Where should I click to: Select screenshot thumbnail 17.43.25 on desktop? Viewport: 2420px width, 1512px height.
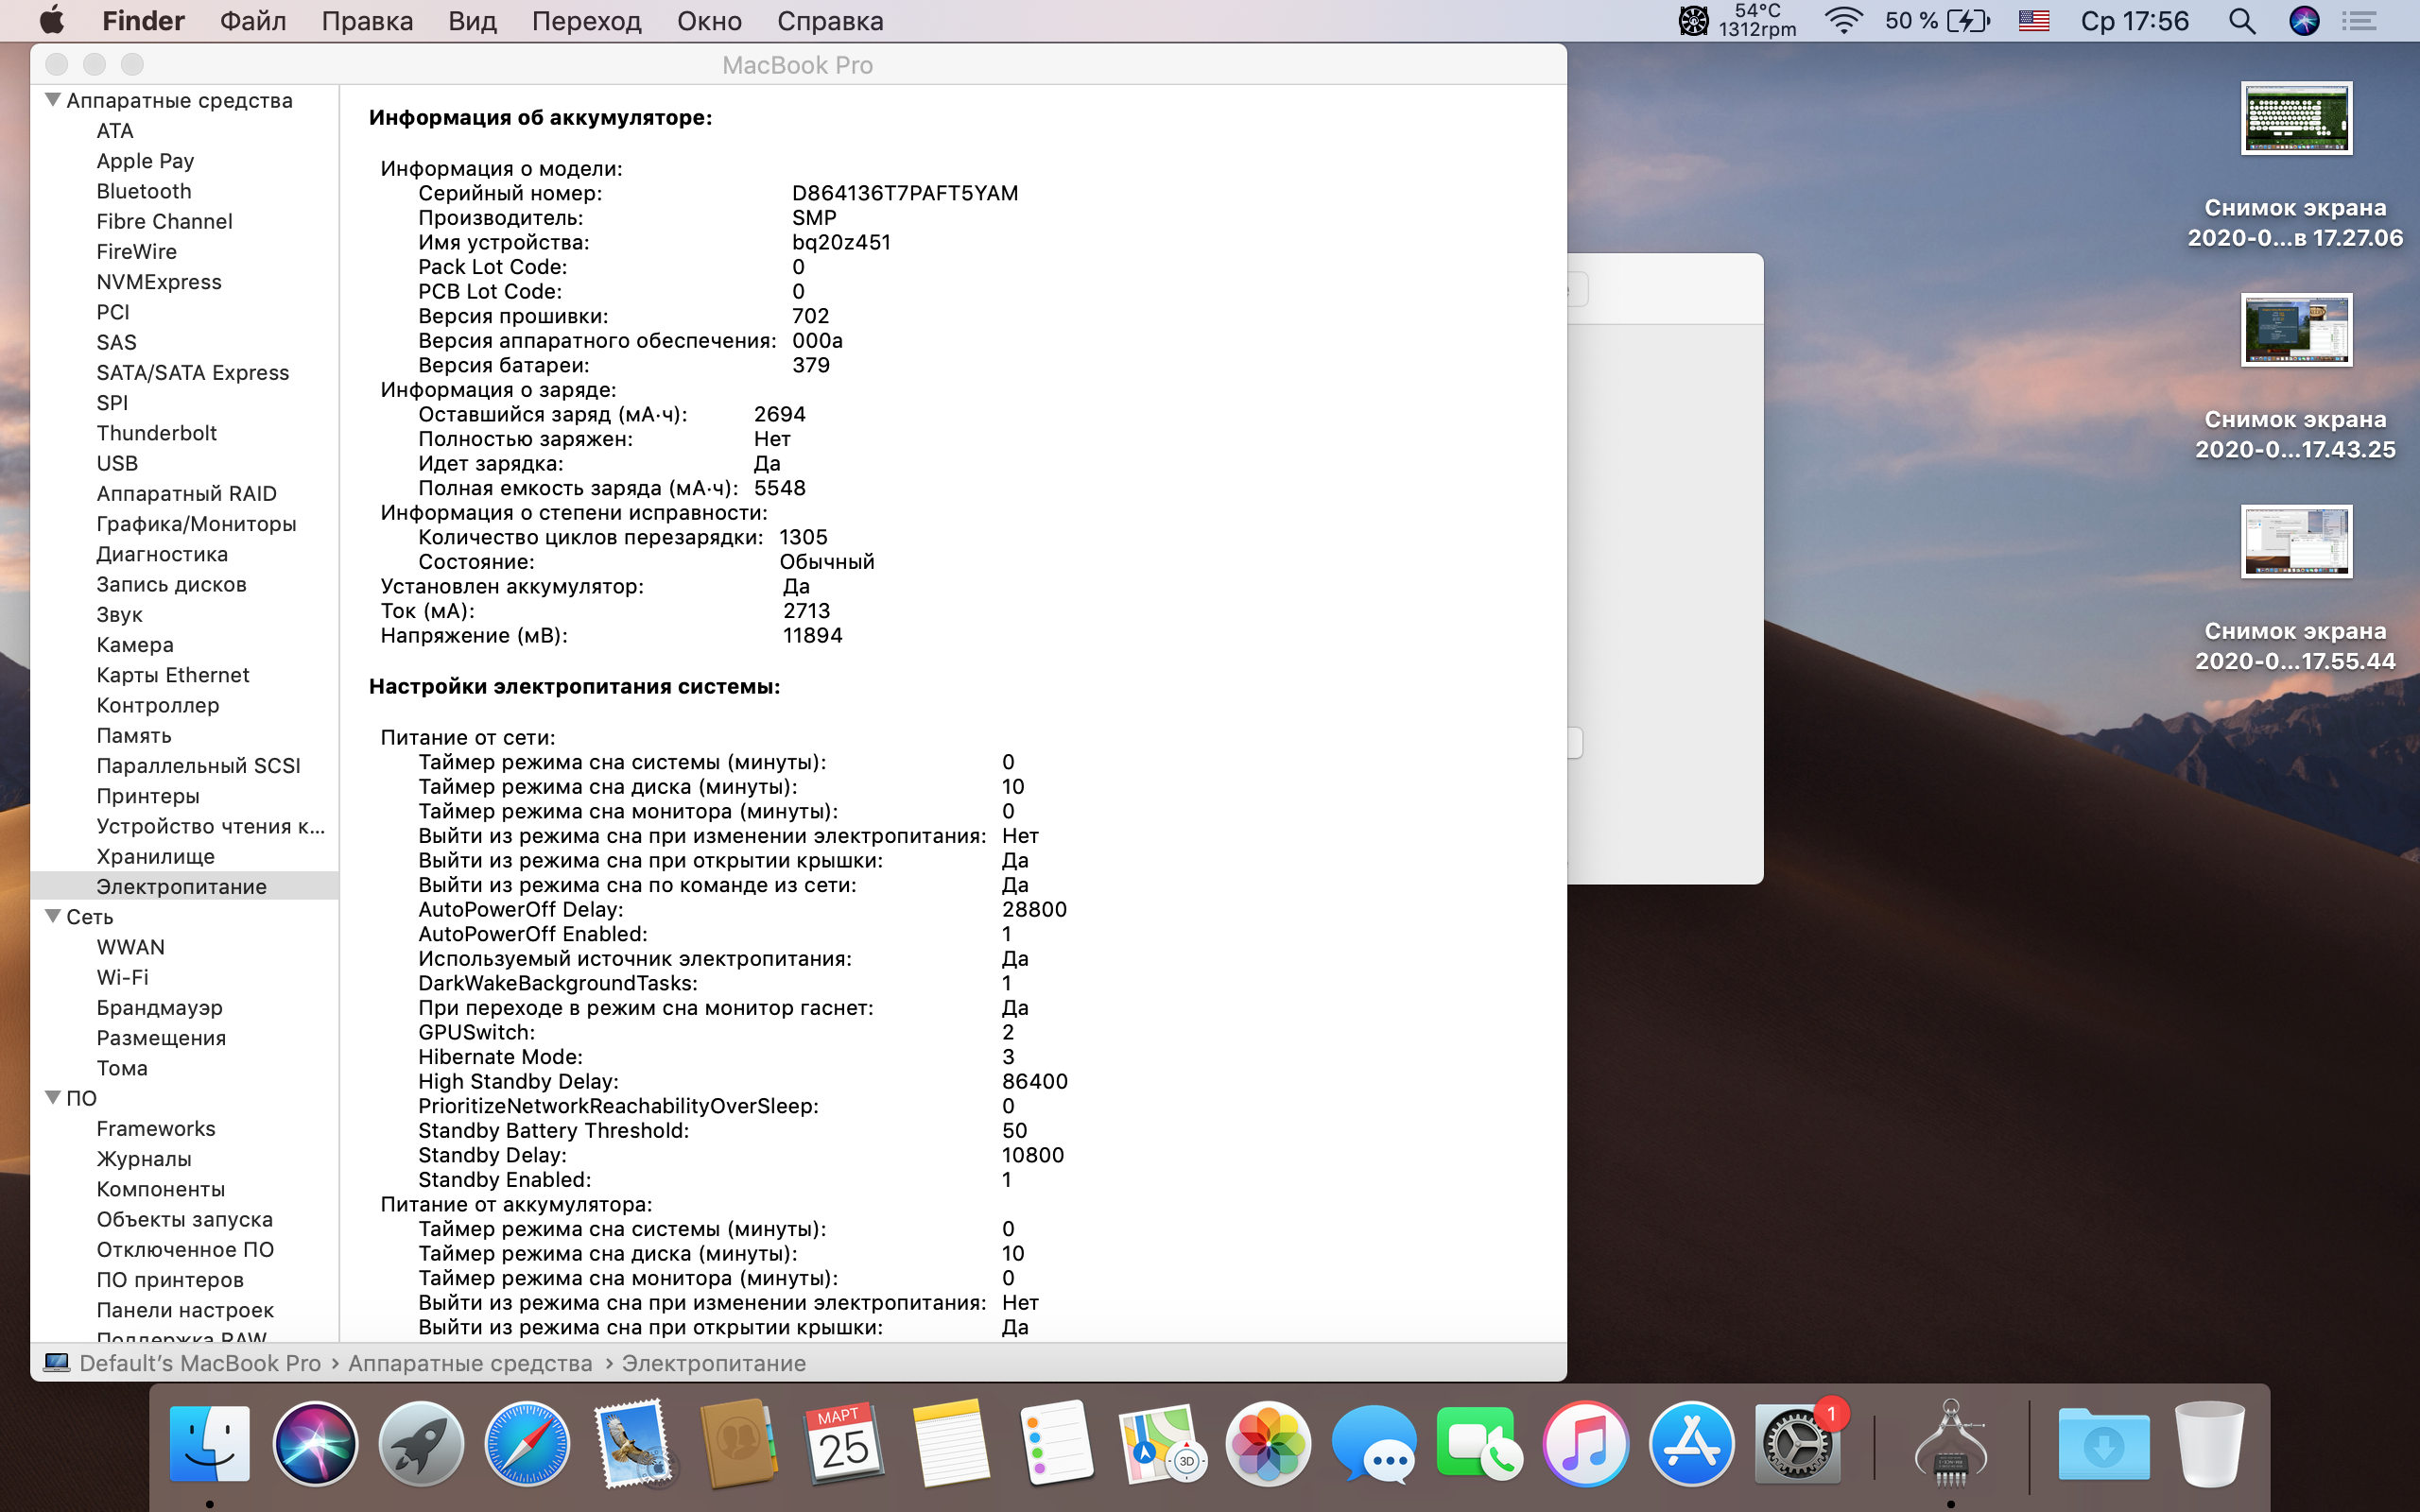(2296, 330)
